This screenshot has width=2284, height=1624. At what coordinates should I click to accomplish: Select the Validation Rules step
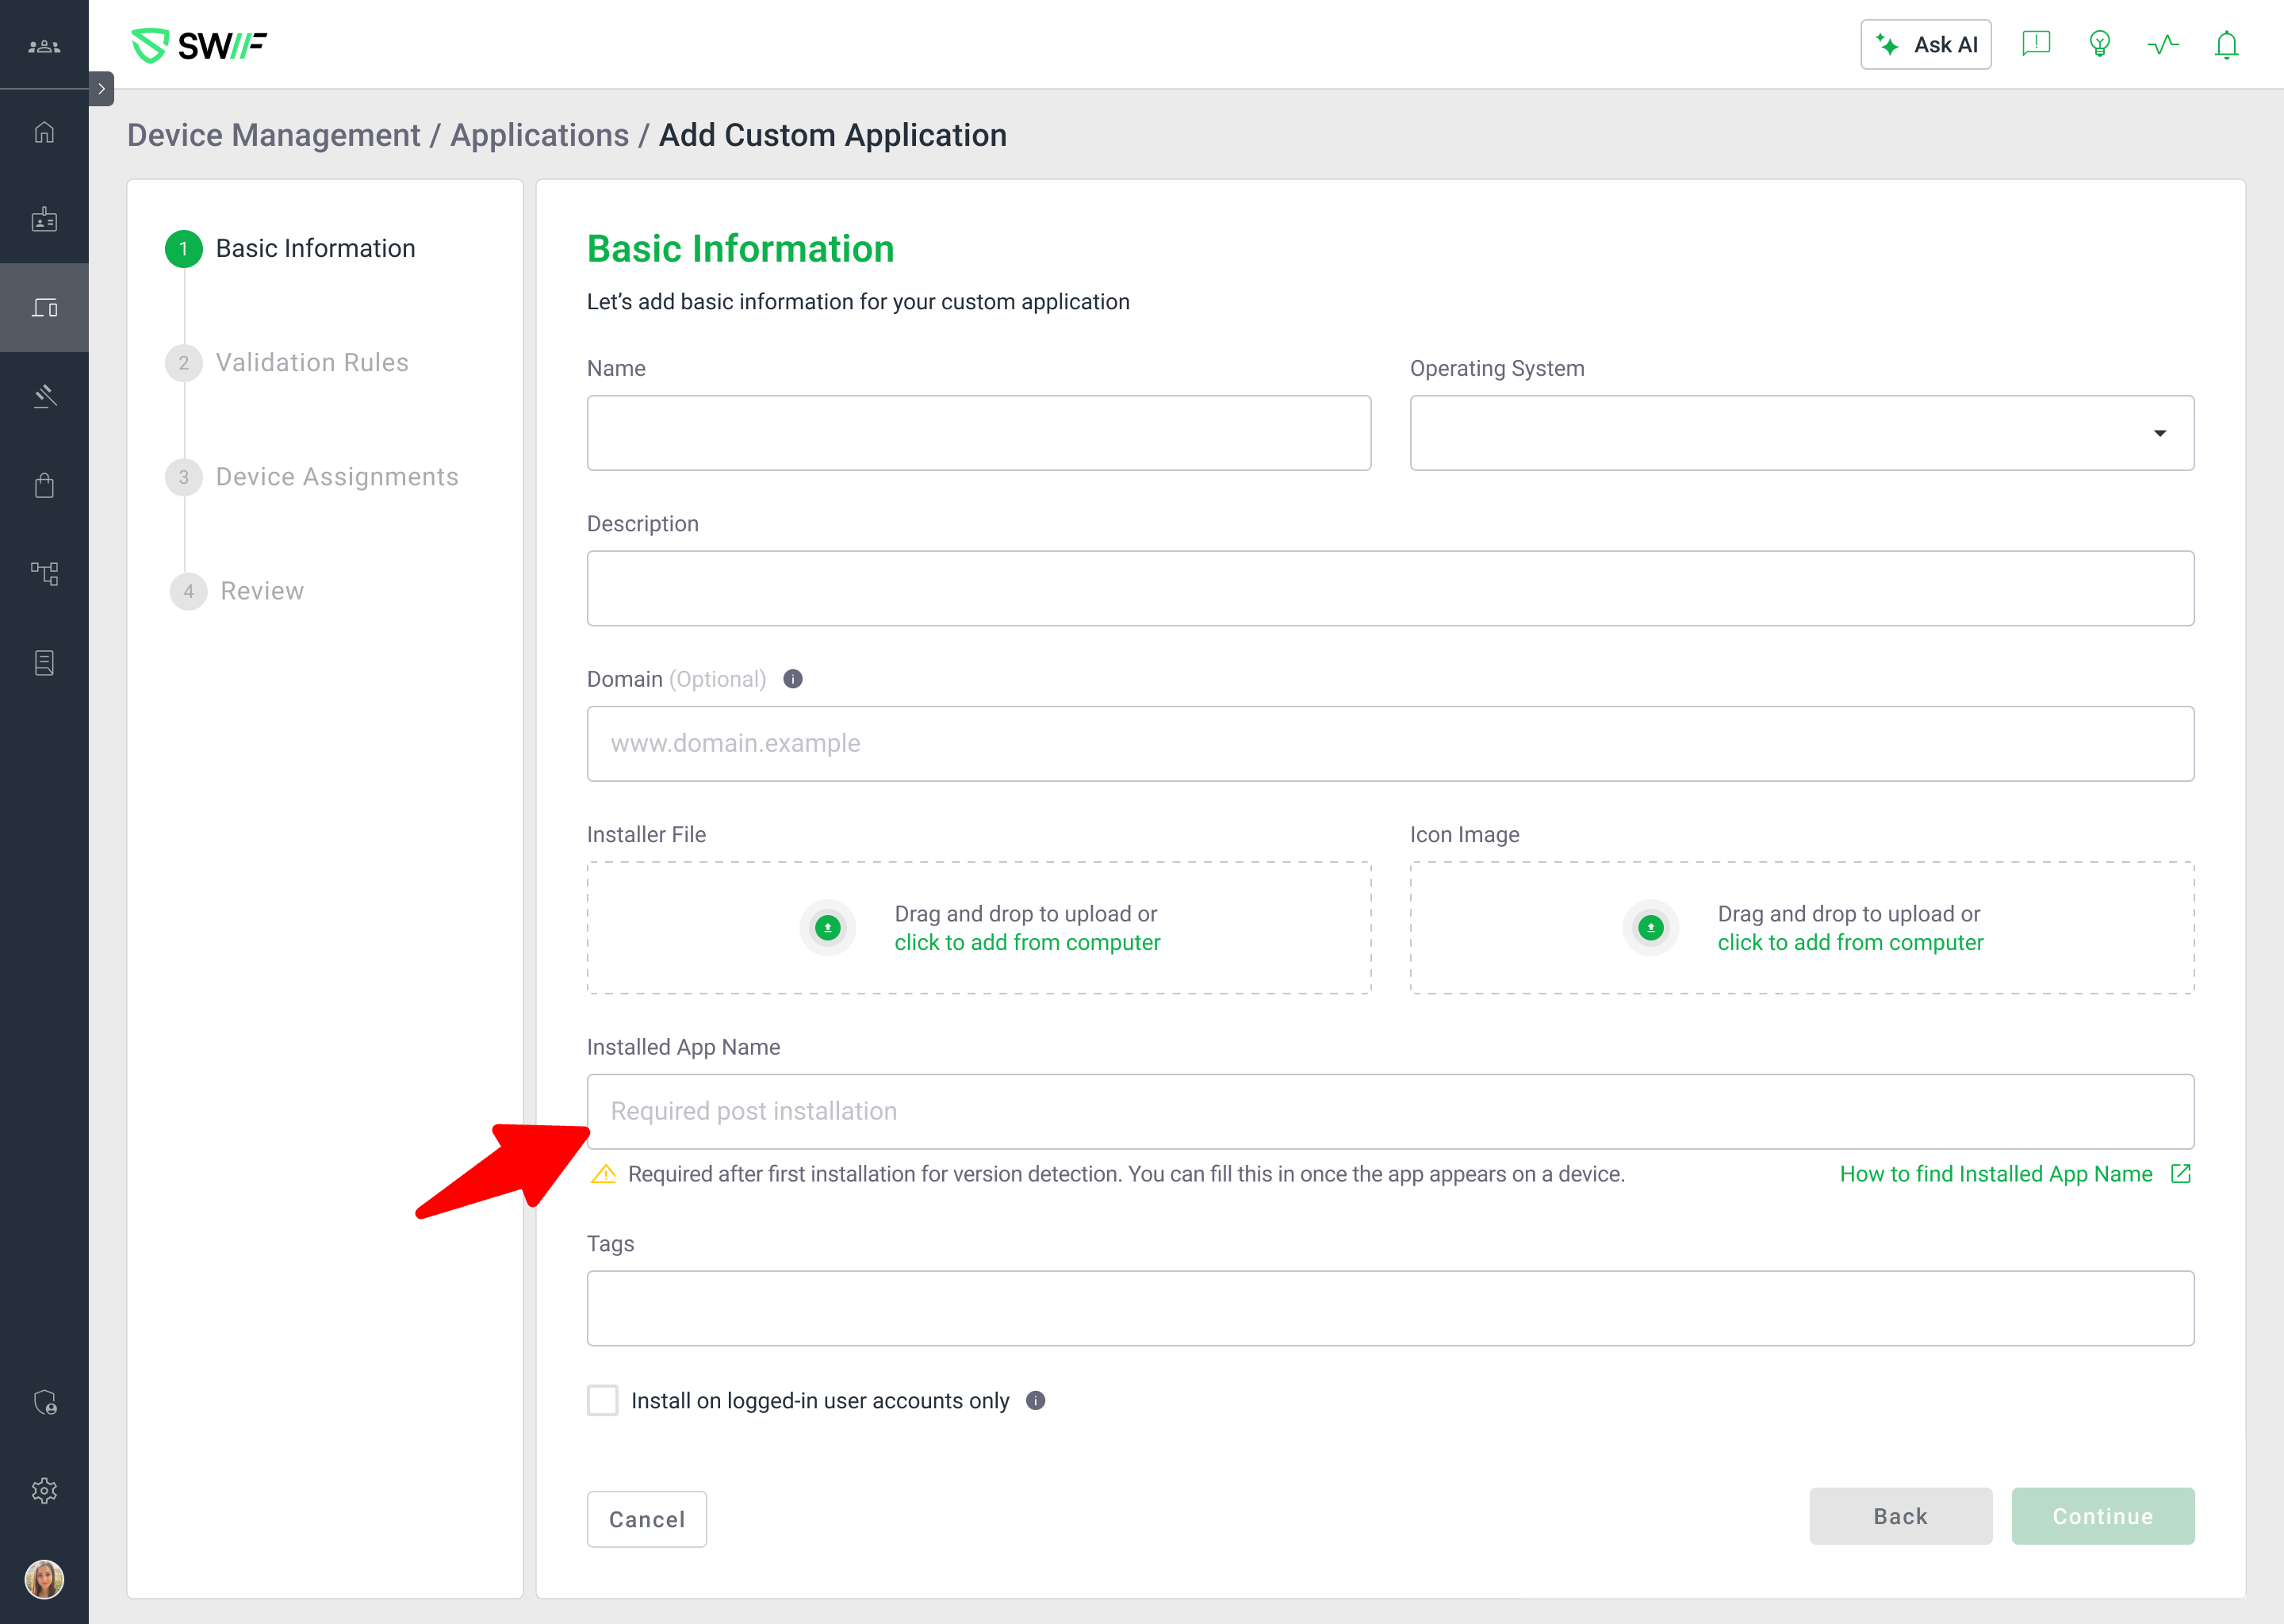coord(311,362)
